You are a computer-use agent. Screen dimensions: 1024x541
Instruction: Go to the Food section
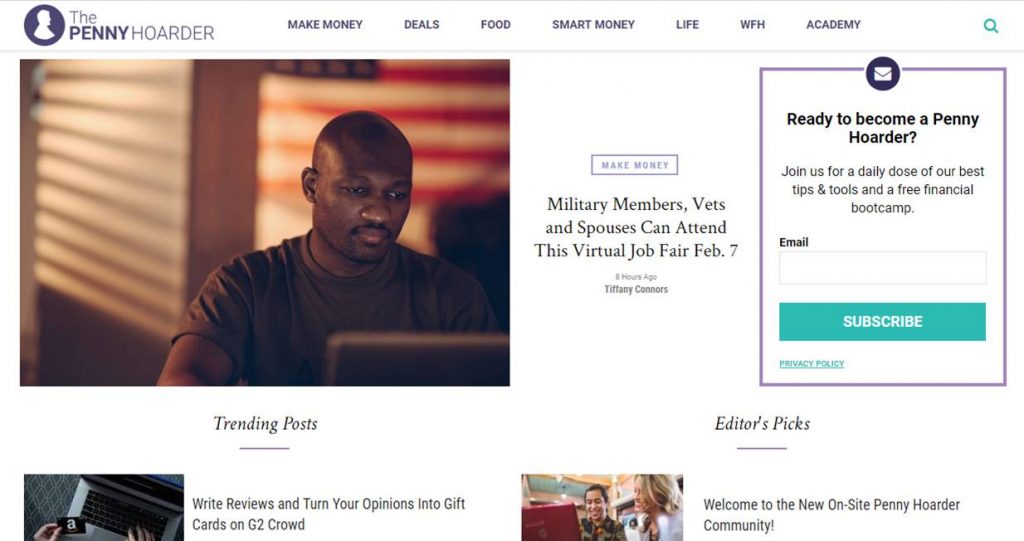click(x=495, y=25)
